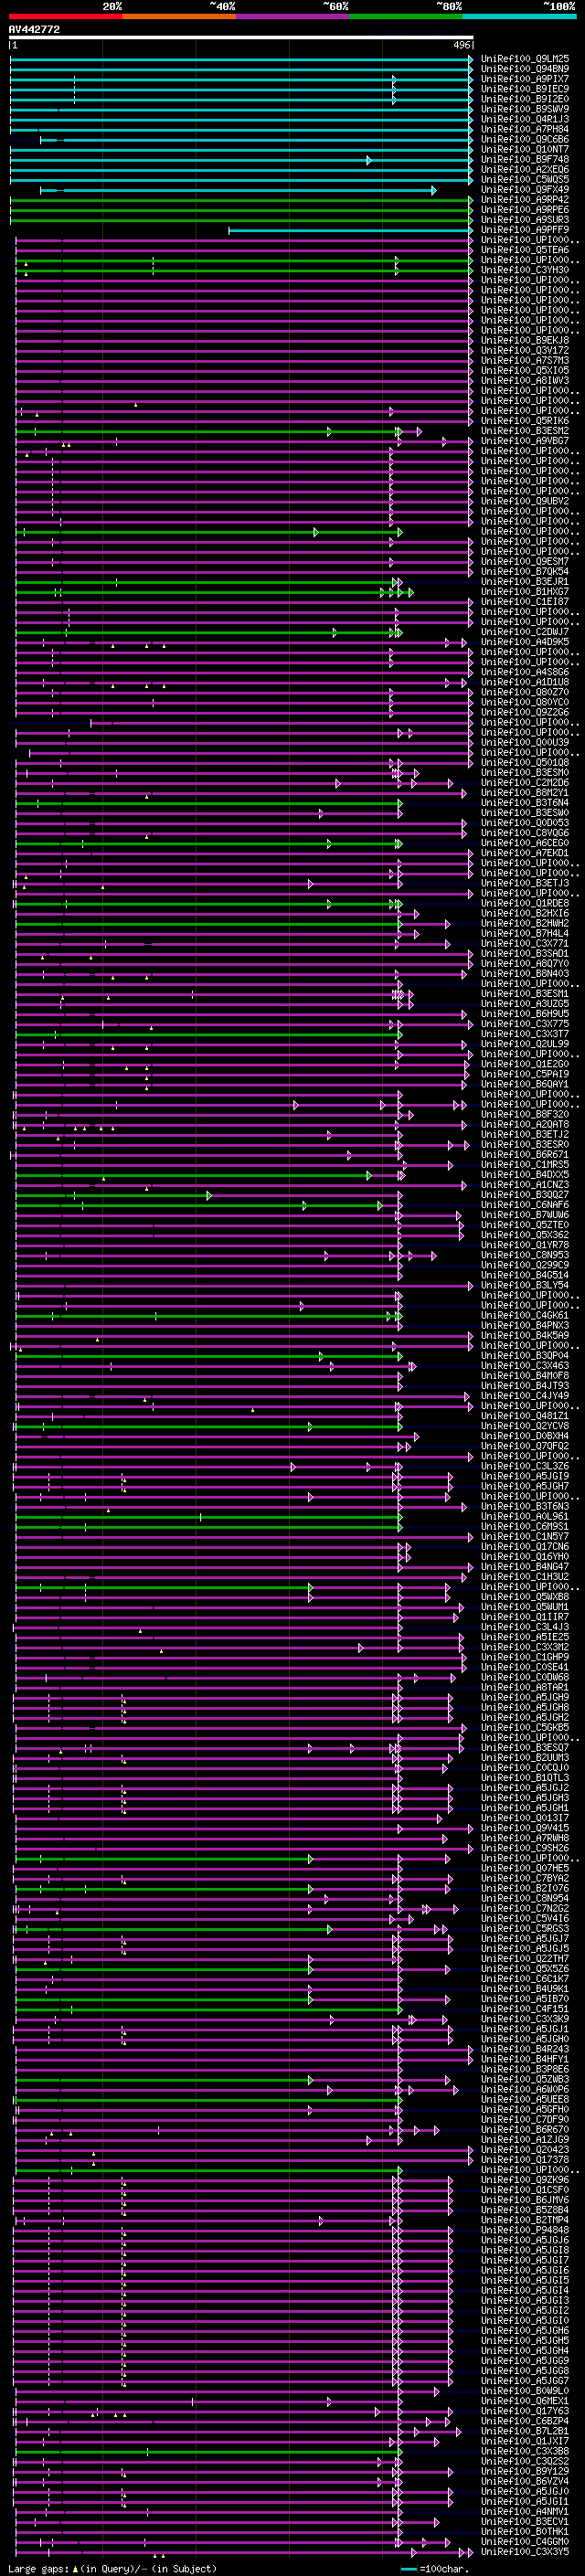Select the UniRef100_A9SUR3 label
The image size is (585, 2576).
(525, 219)
